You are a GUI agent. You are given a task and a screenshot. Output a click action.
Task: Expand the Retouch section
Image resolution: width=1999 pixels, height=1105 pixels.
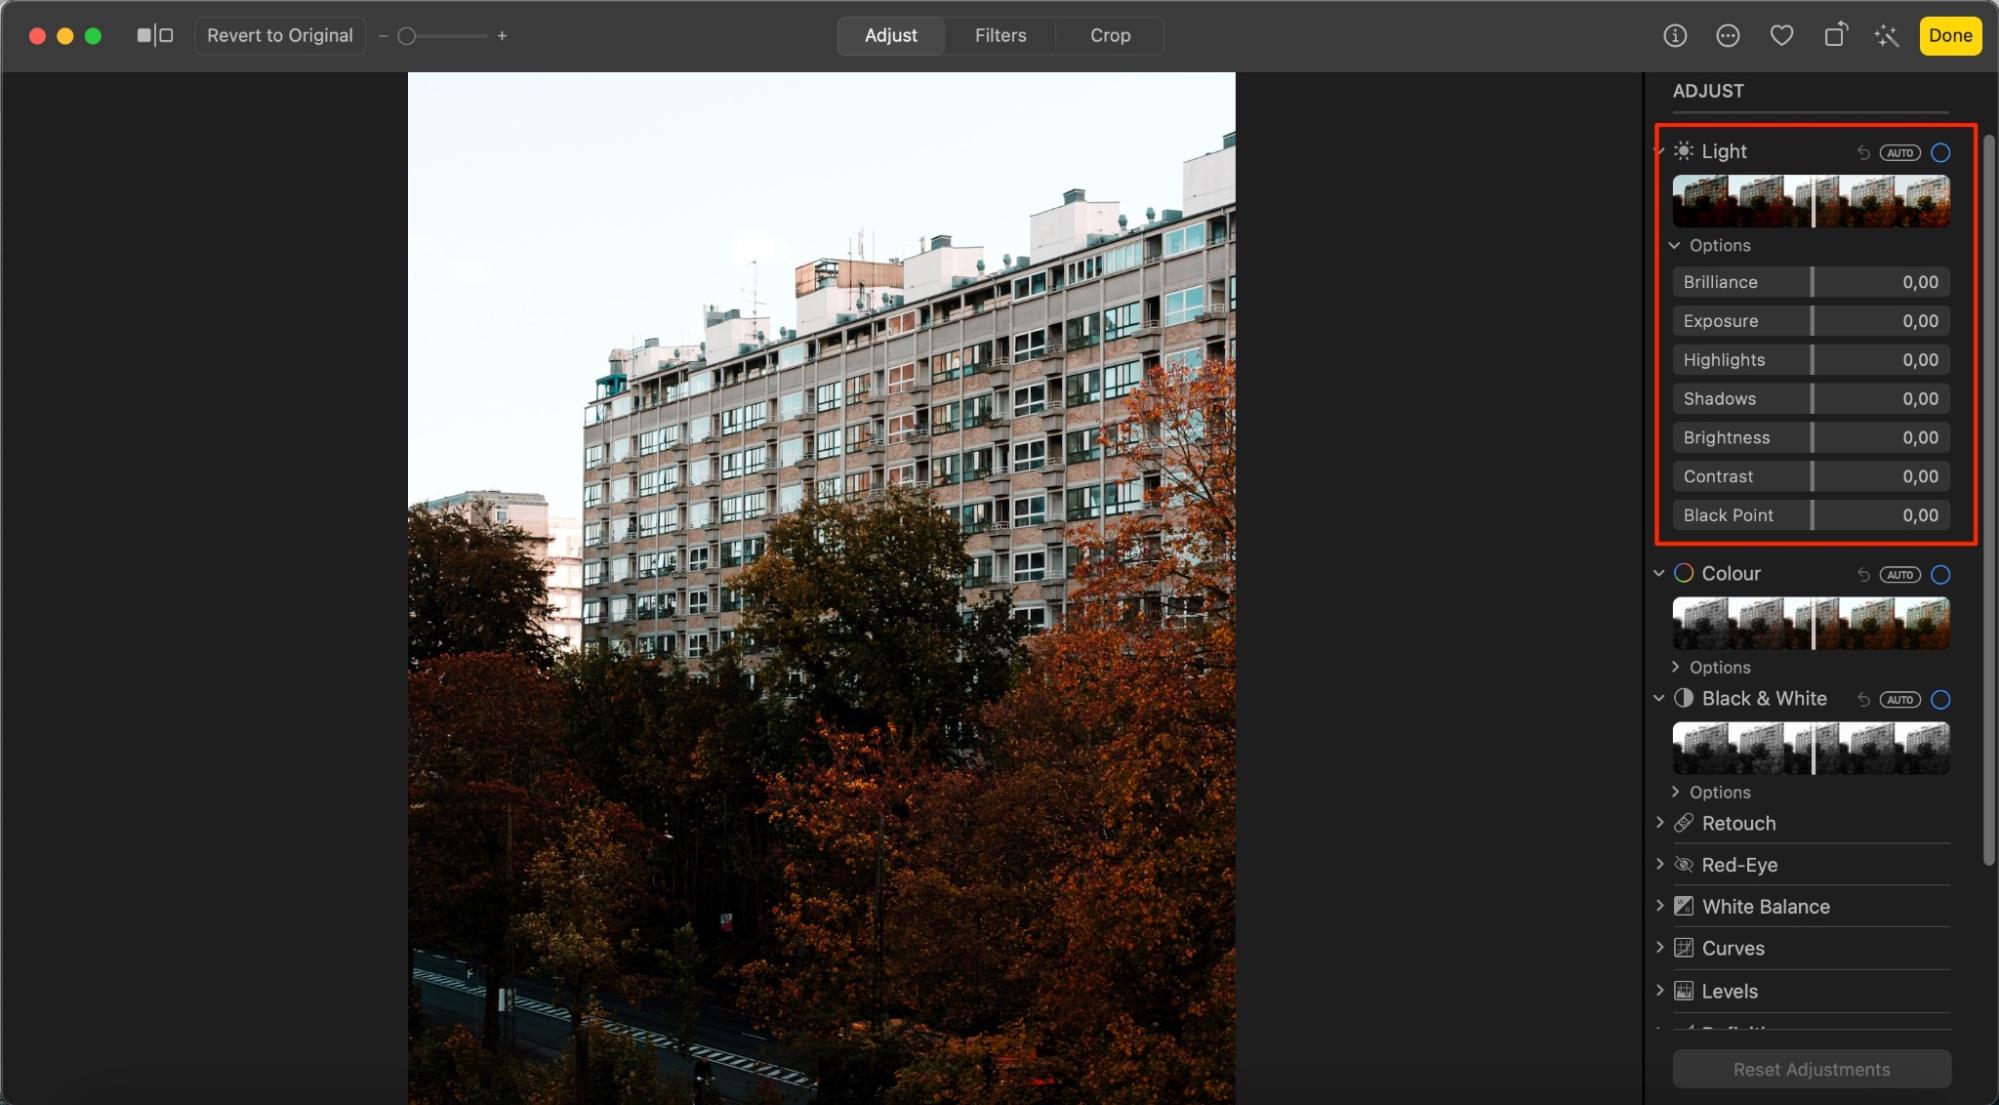click(x=1660, y=822)
